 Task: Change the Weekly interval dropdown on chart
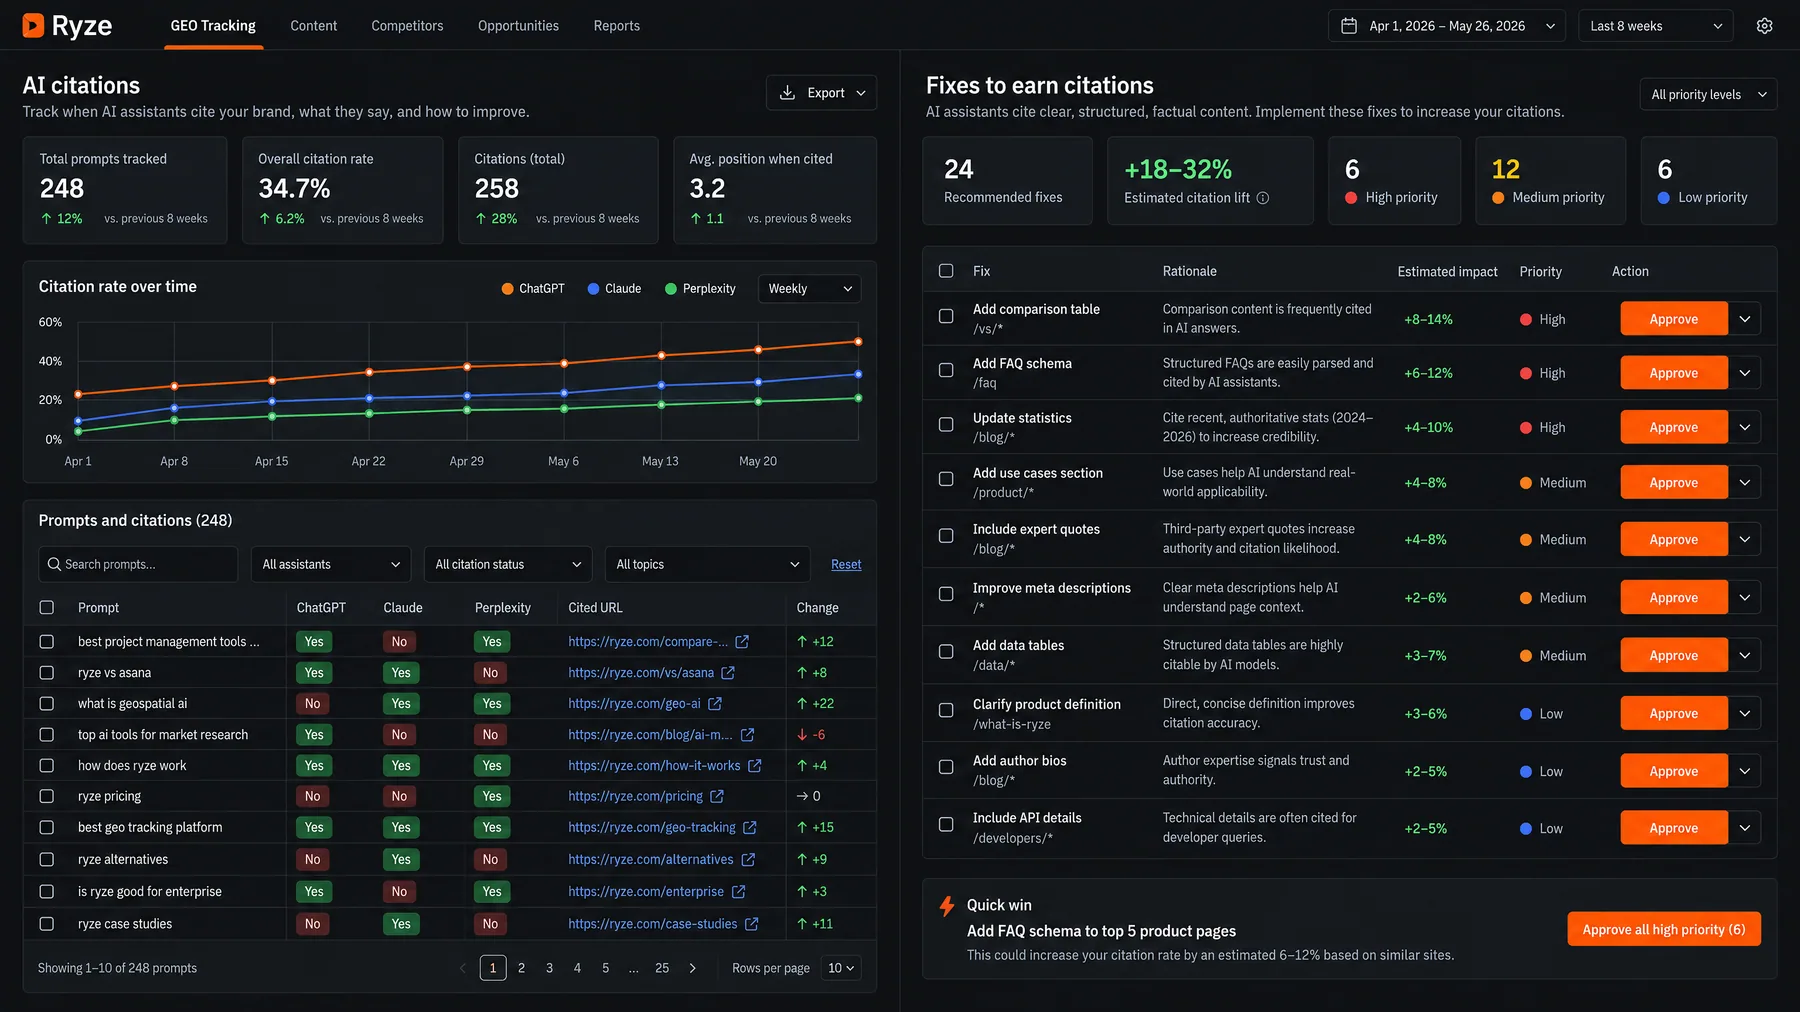(x=809, y=289)
